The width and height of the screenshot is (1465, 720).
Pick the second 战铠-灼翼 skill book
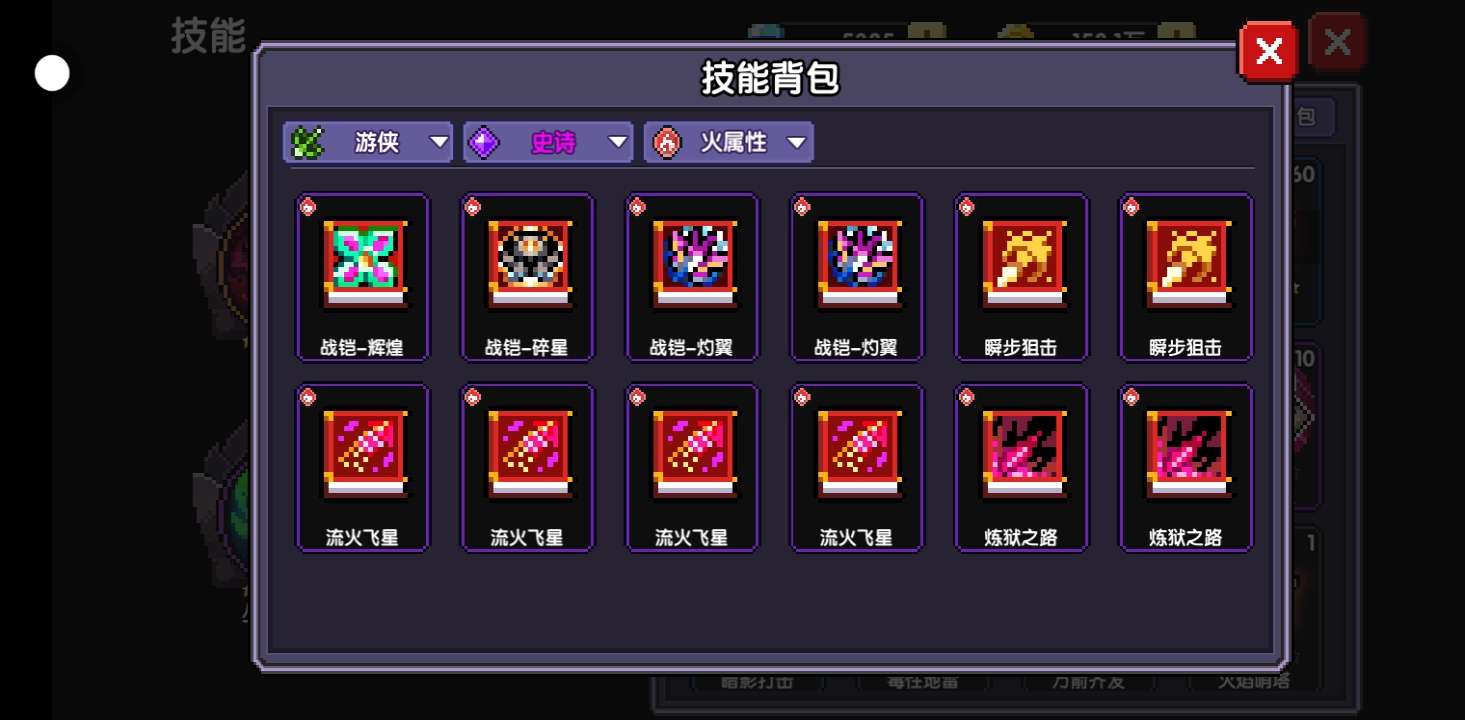857,277
